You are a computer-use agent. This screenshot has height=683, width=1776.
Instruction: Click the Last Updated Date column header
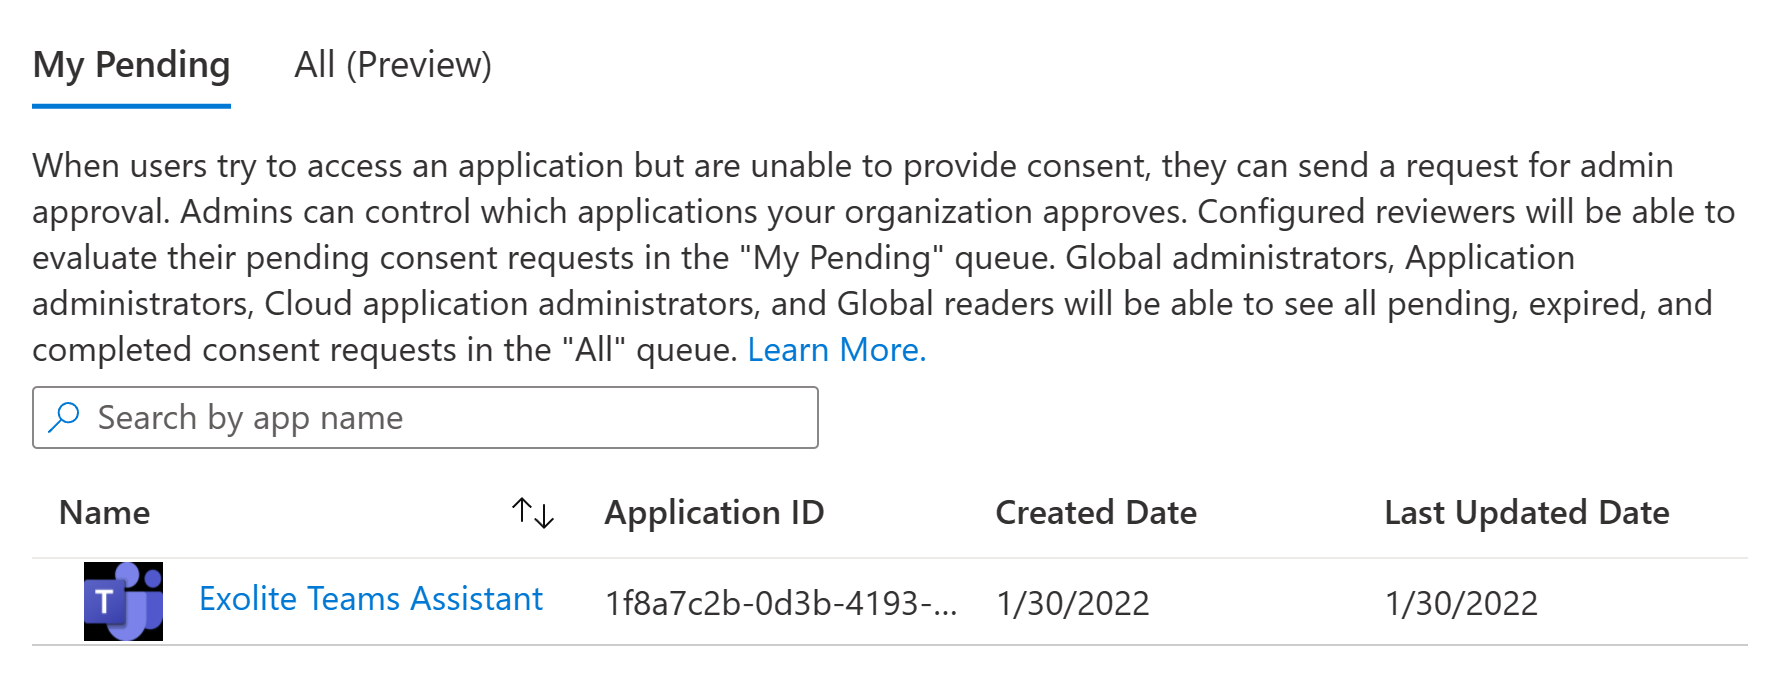pyautogui.click(x=1526, y=513)
